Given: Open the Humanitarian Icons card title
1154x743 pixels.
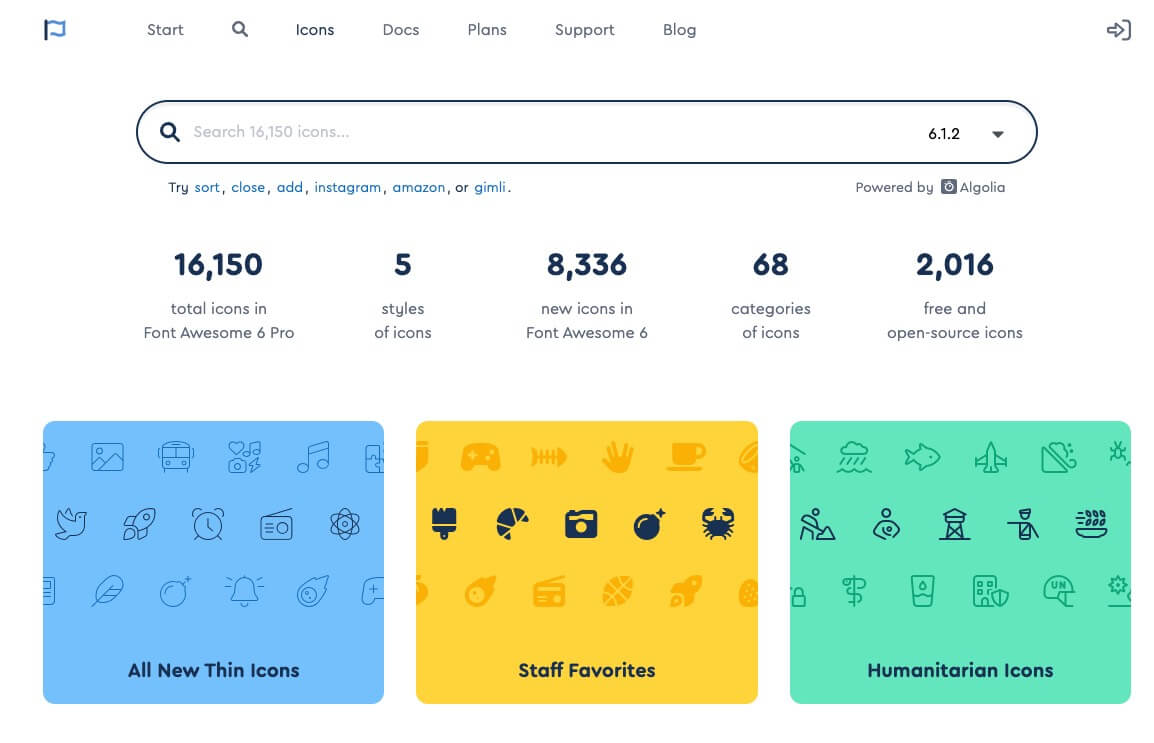Looking at the screenshot, I should [960, 670].
